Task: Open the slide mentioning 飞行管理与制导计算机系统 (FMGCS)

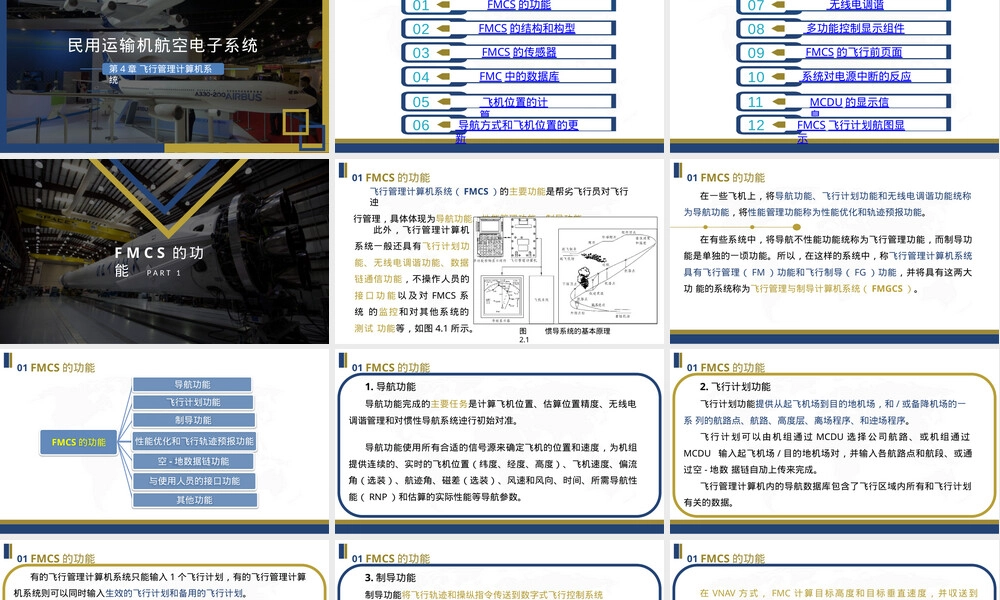Action: 835,251
